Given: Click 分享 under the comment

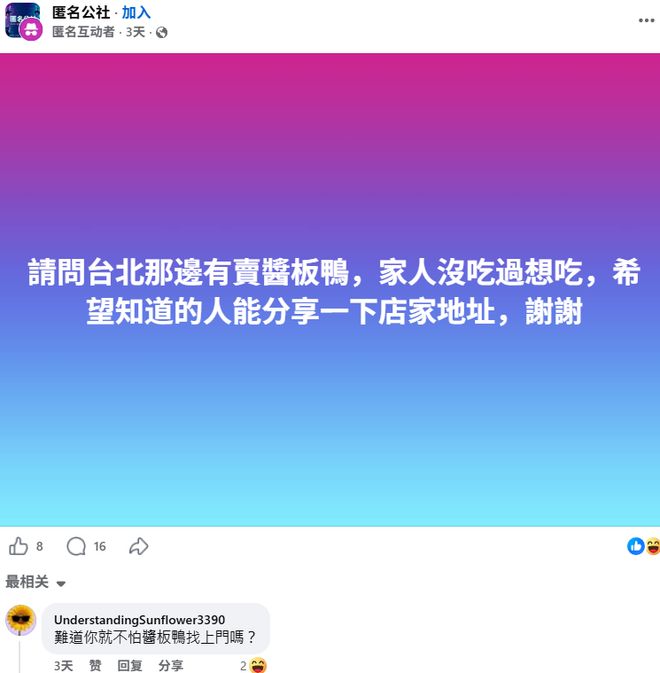Looking at the screenshot, I should pyautogui.click(x=171, y=666).
